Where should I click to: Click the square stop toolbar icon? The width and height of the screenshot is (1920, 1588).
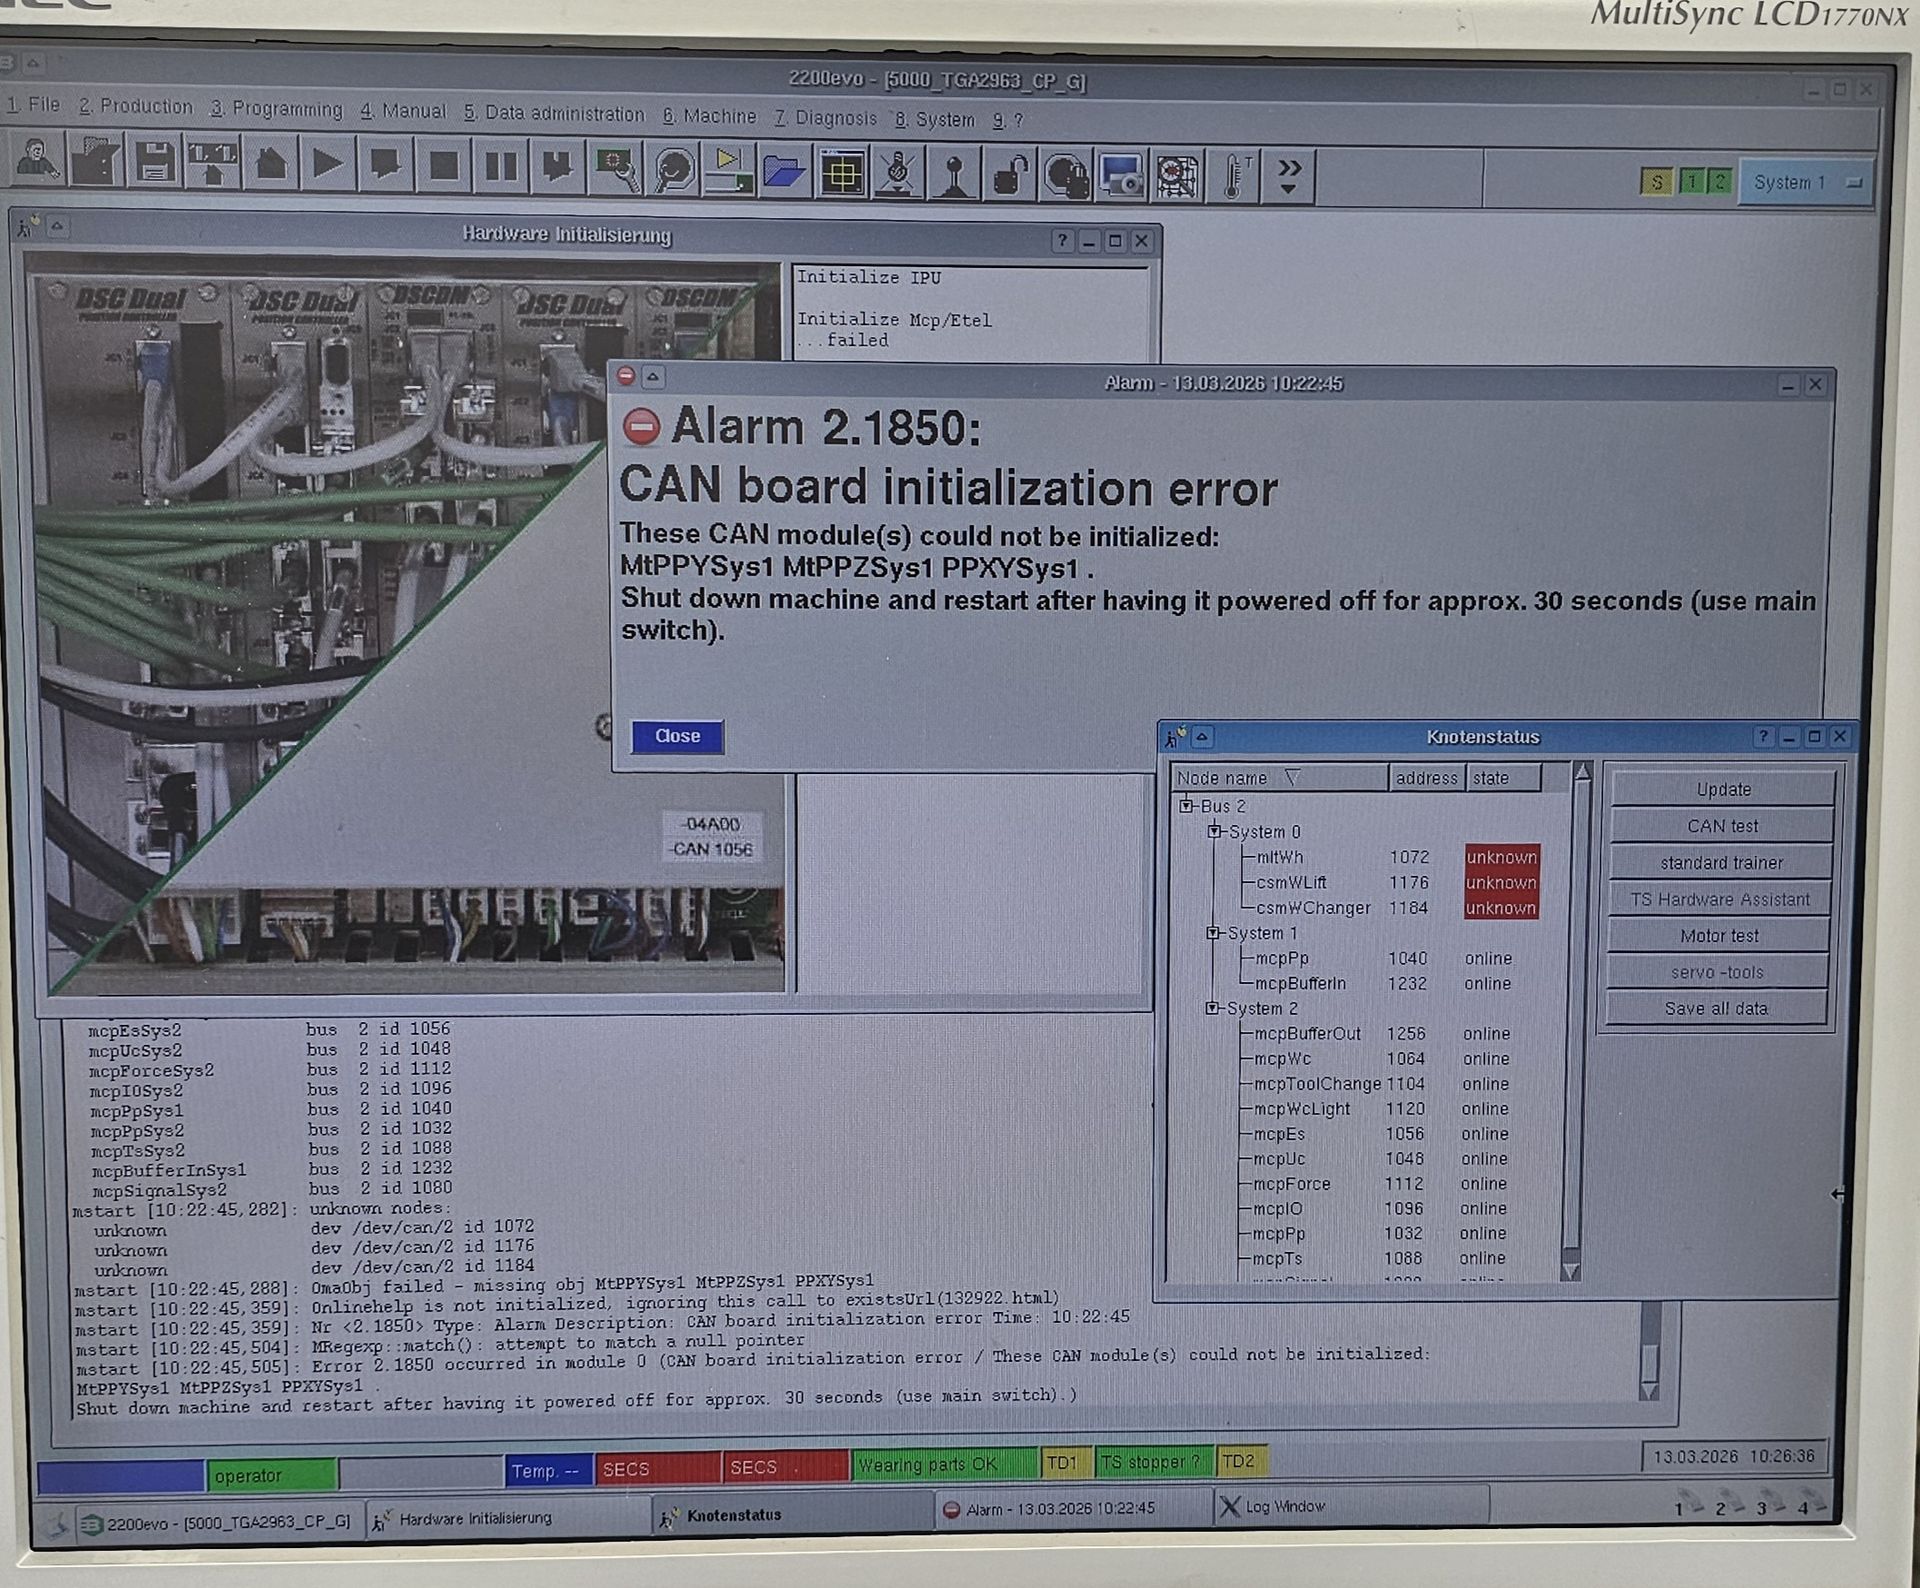pyautogui.click(x=444, y=166)
